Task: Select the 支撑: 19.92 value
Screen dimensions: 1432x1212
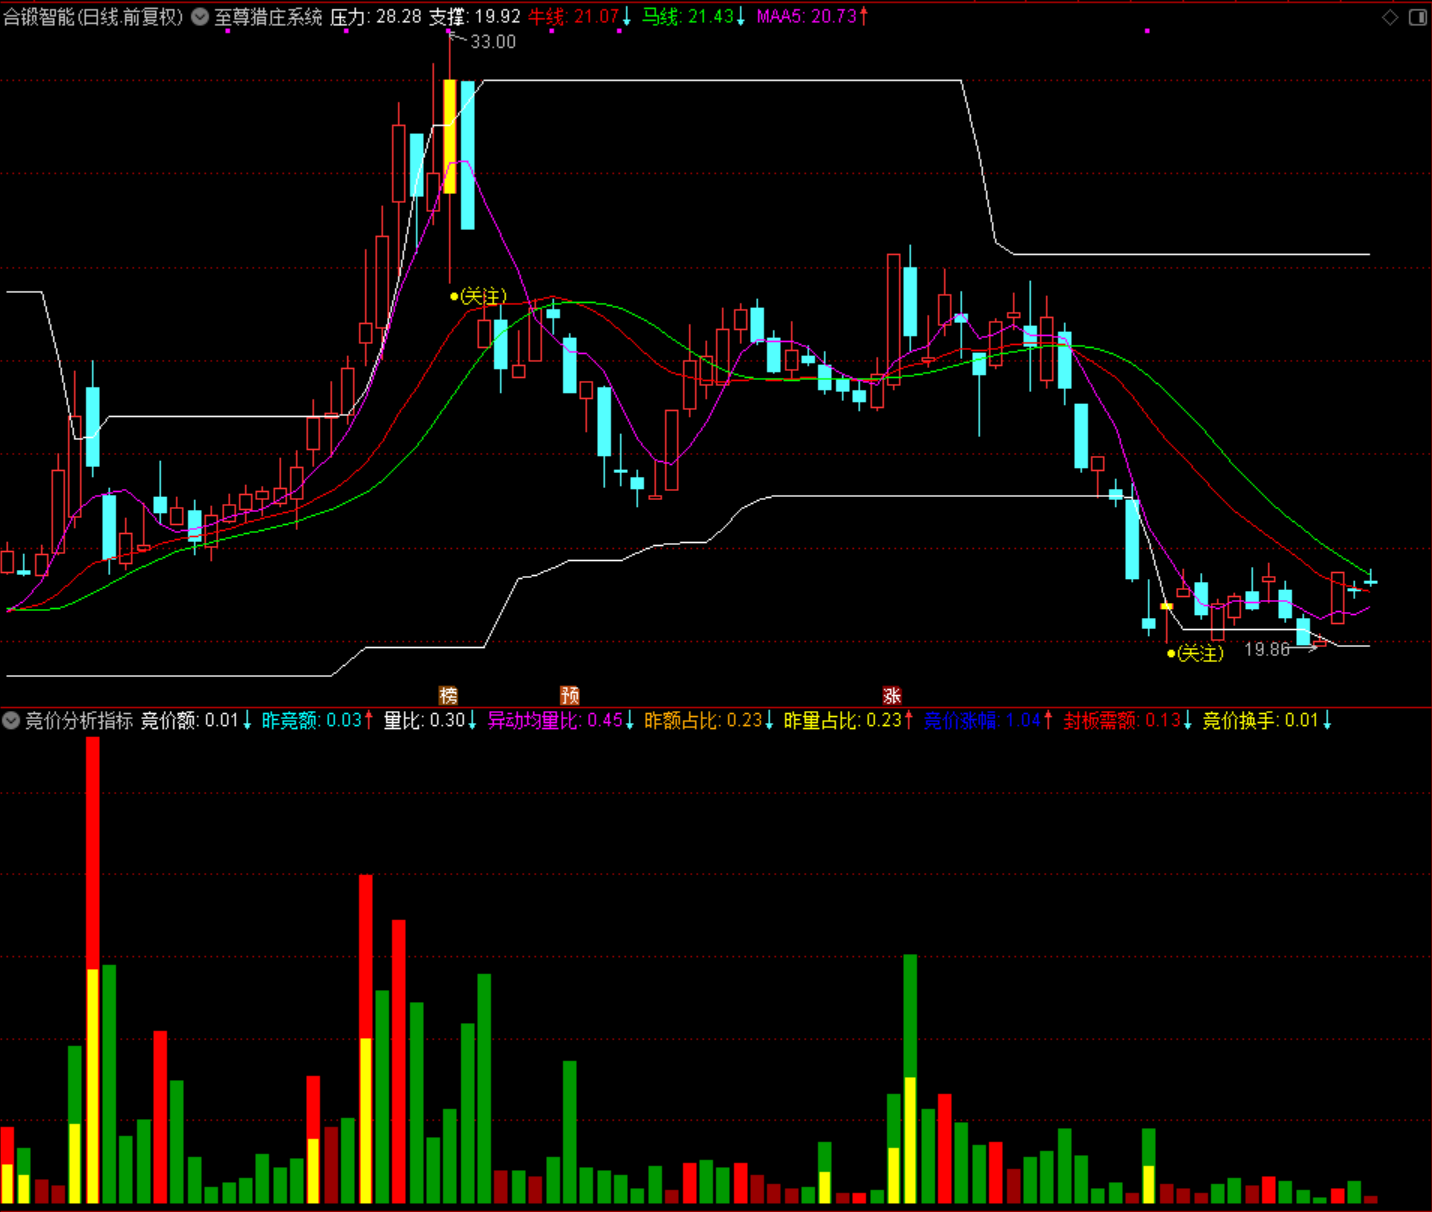Action: (x=475, y=17)
